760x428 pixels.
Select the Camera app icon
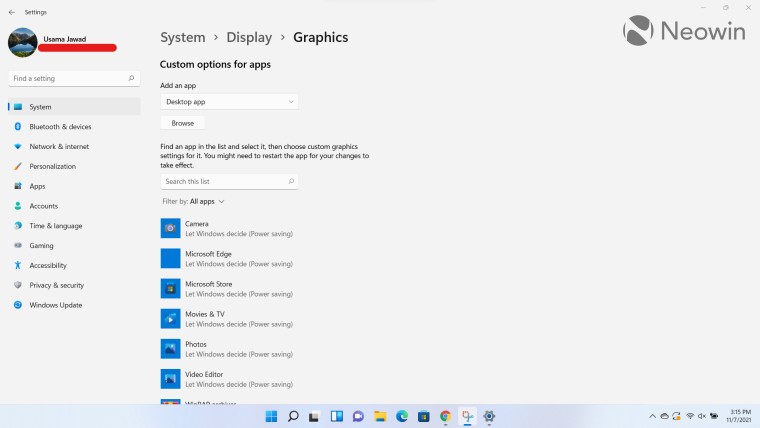click(x=171, y=228)
